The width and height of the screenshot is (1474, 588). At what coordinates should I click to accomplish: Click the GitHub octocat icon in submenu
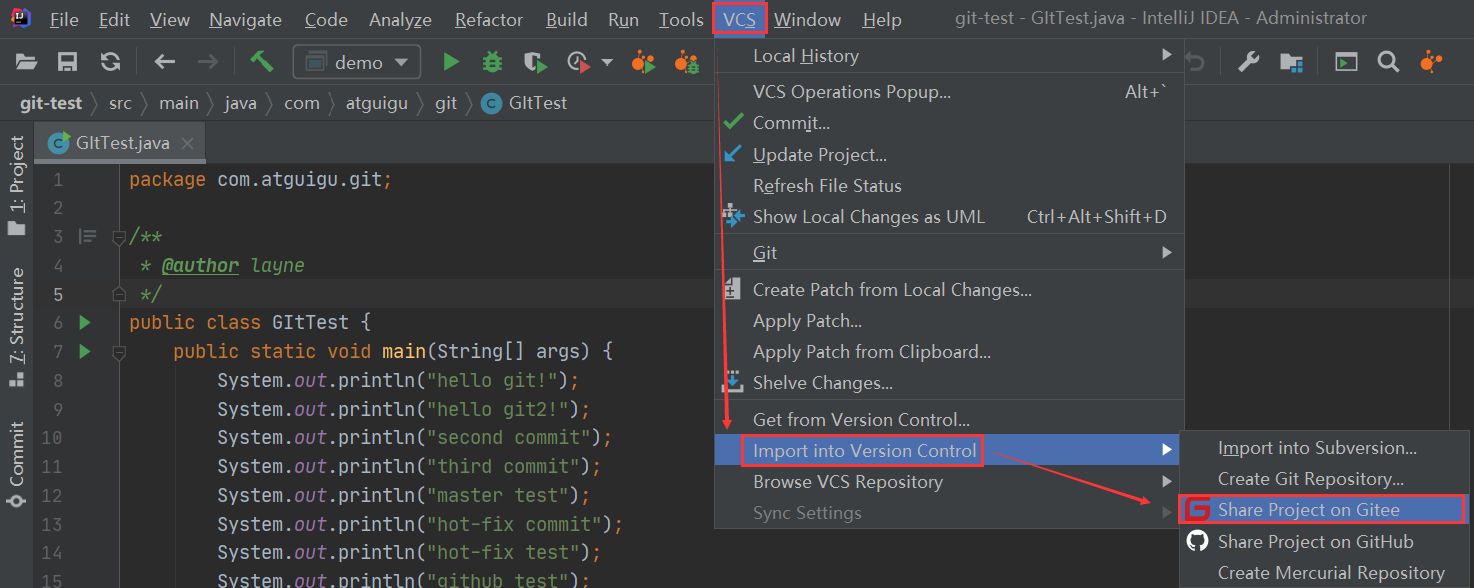point(1197,541)
